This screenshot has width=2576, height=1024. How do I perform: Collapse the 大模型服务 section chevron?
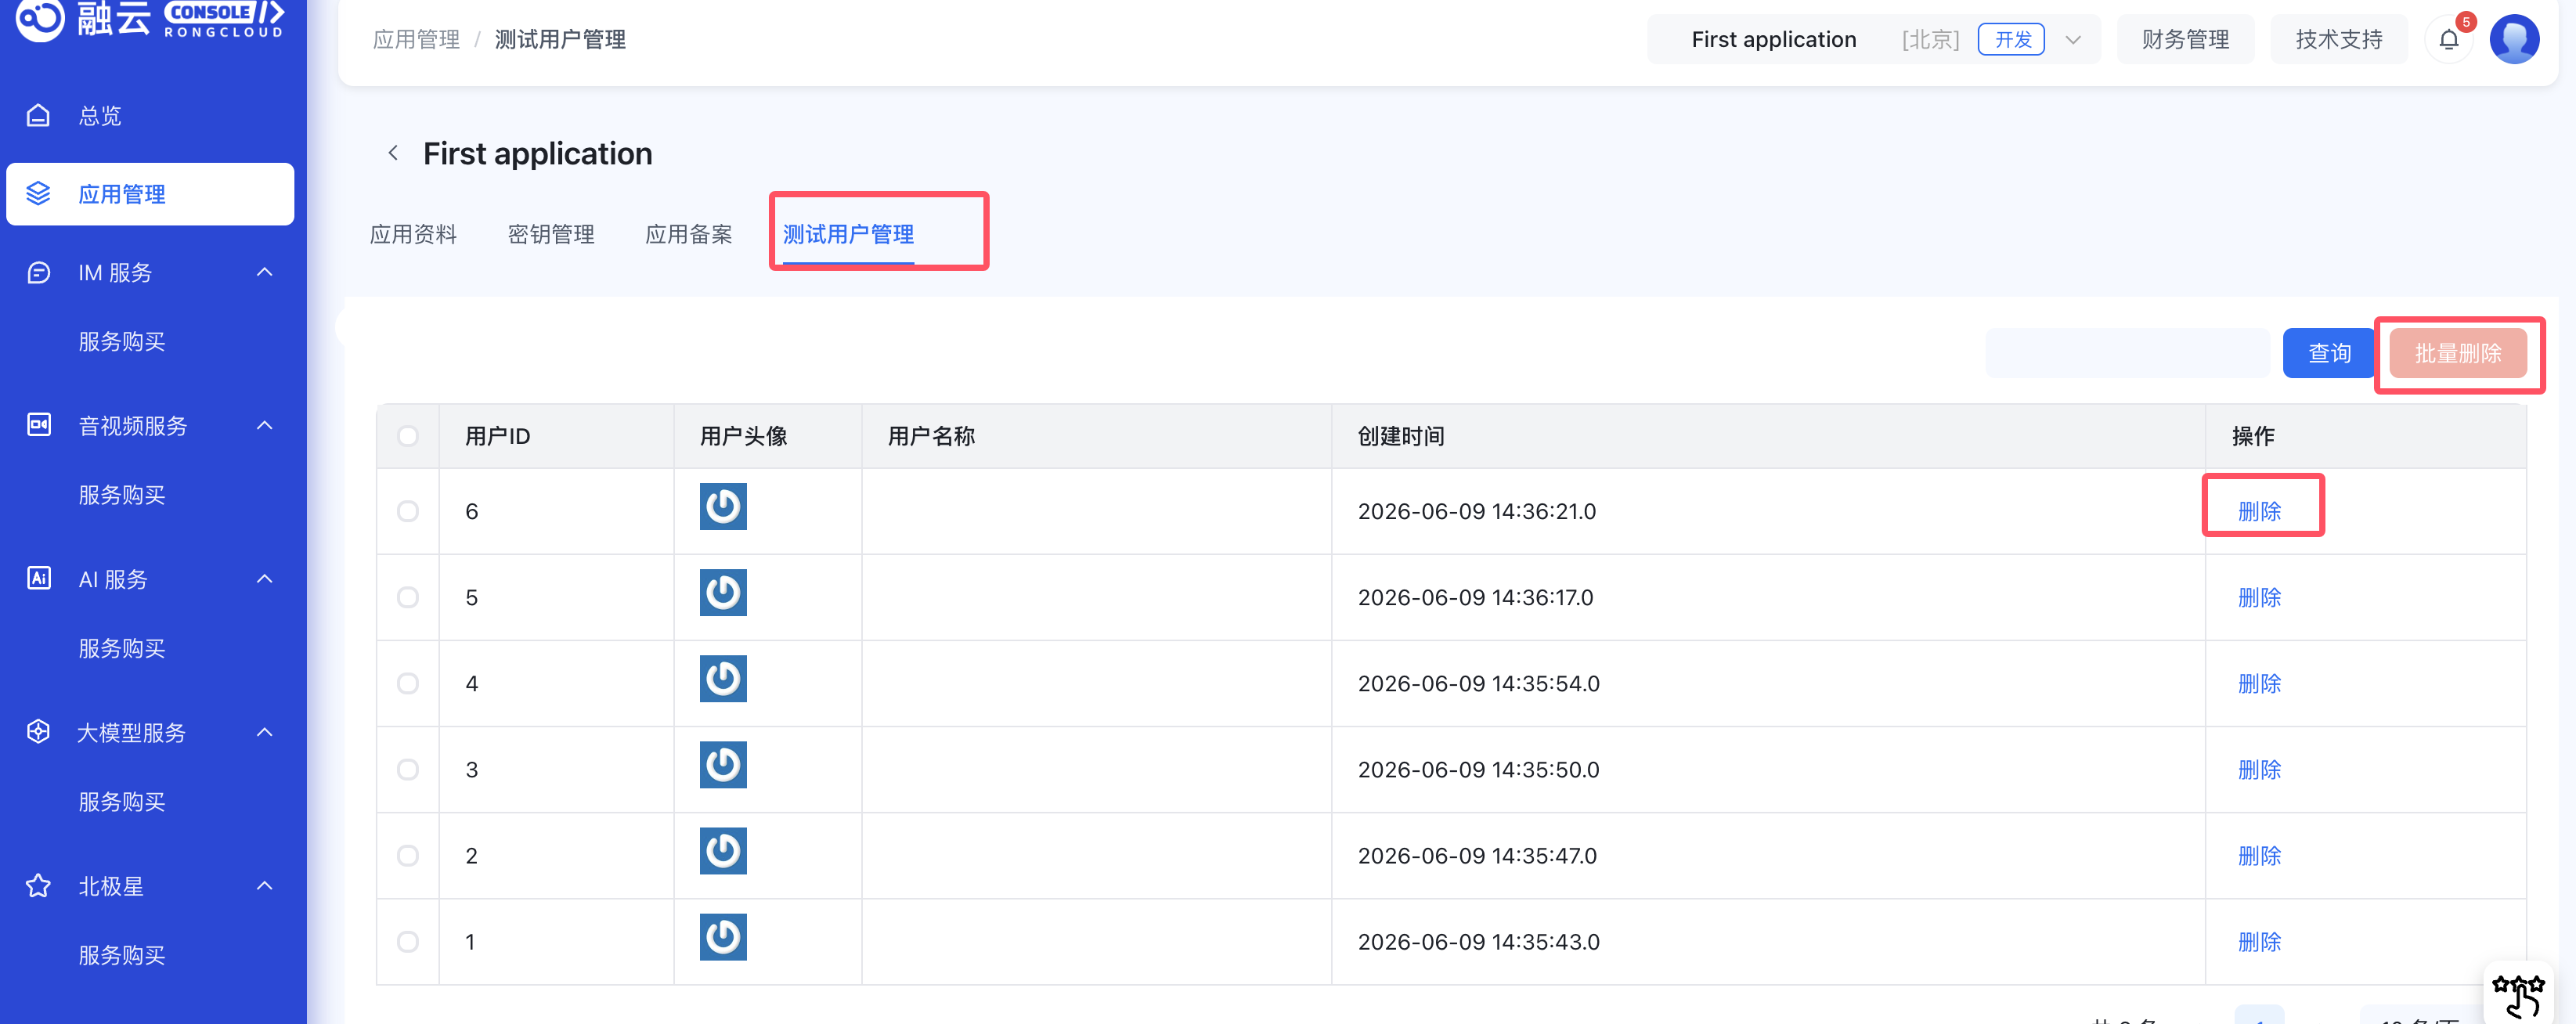(265, 732)
